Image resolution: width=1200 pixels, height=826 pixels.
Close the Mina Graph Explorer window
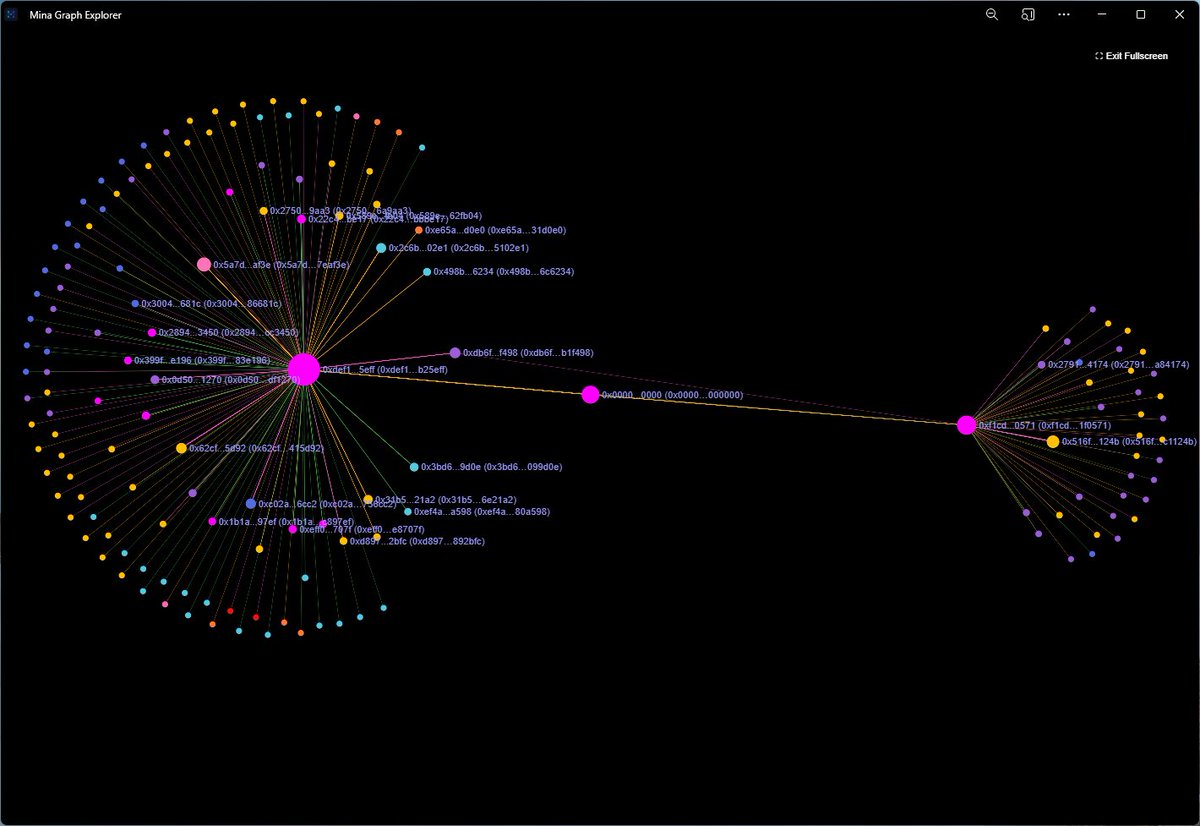pos(1178,15)
